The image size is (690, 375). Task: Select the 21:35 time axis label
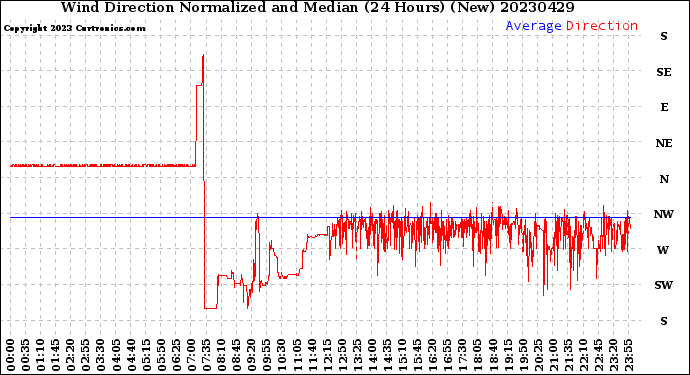pyautogui.click(x=568, y=355)
